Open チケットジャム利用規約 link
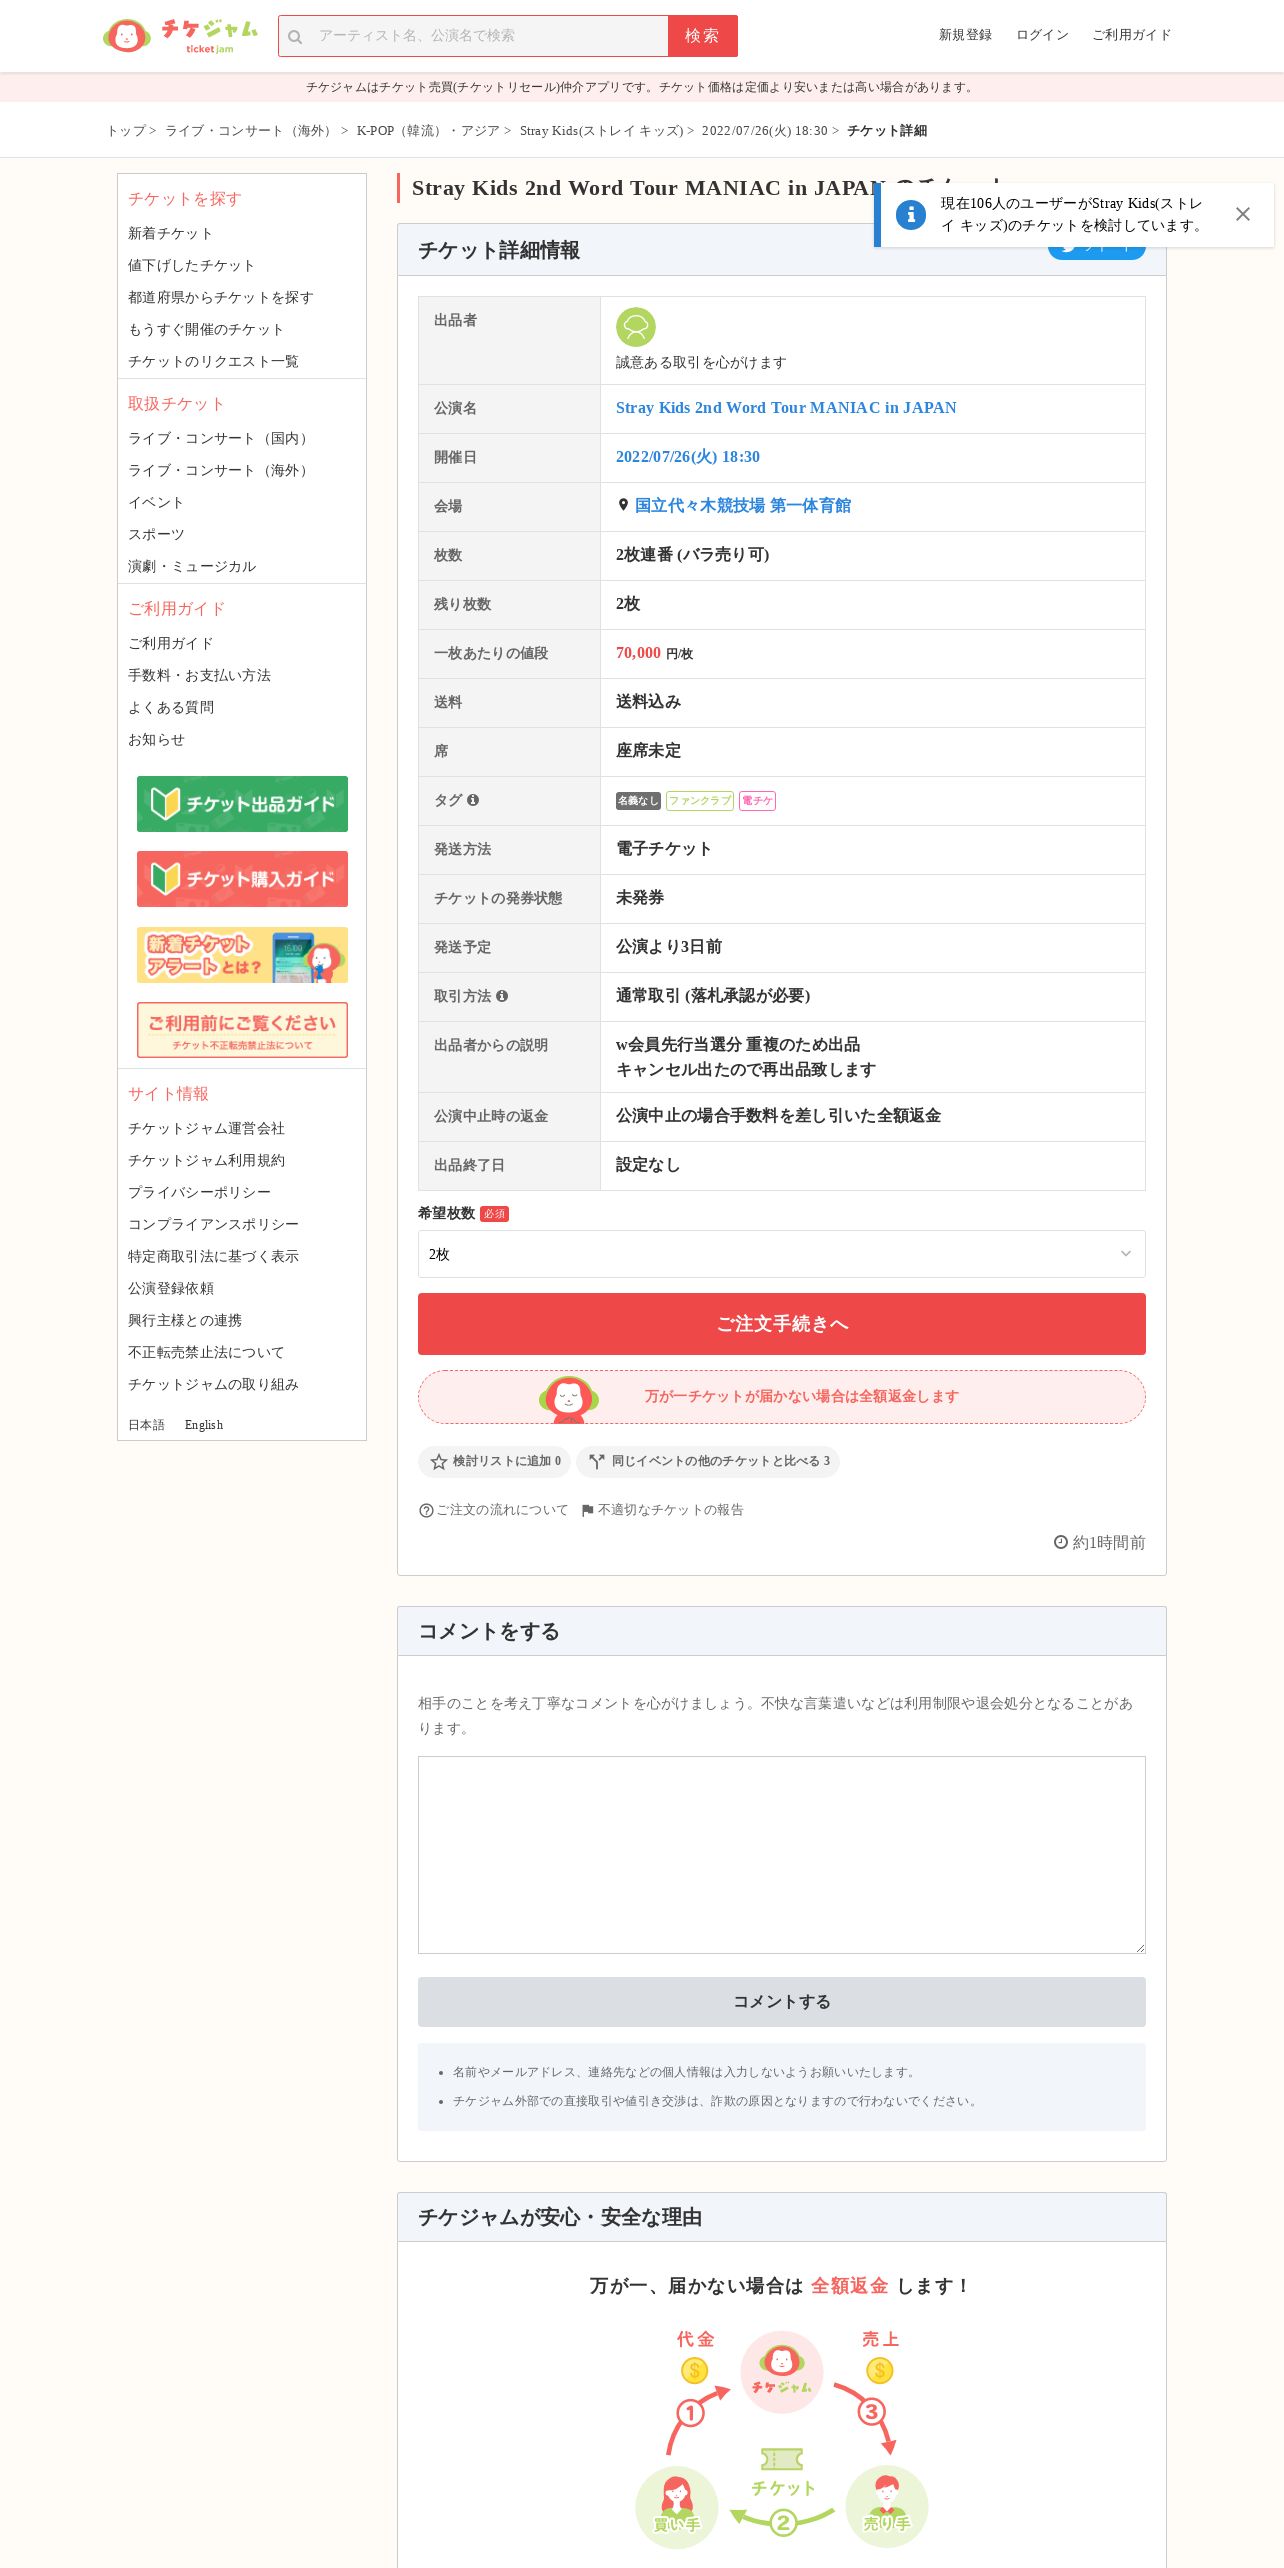The height and width of the screenshot is (2568, 1284). click(x=206, y=1160)
